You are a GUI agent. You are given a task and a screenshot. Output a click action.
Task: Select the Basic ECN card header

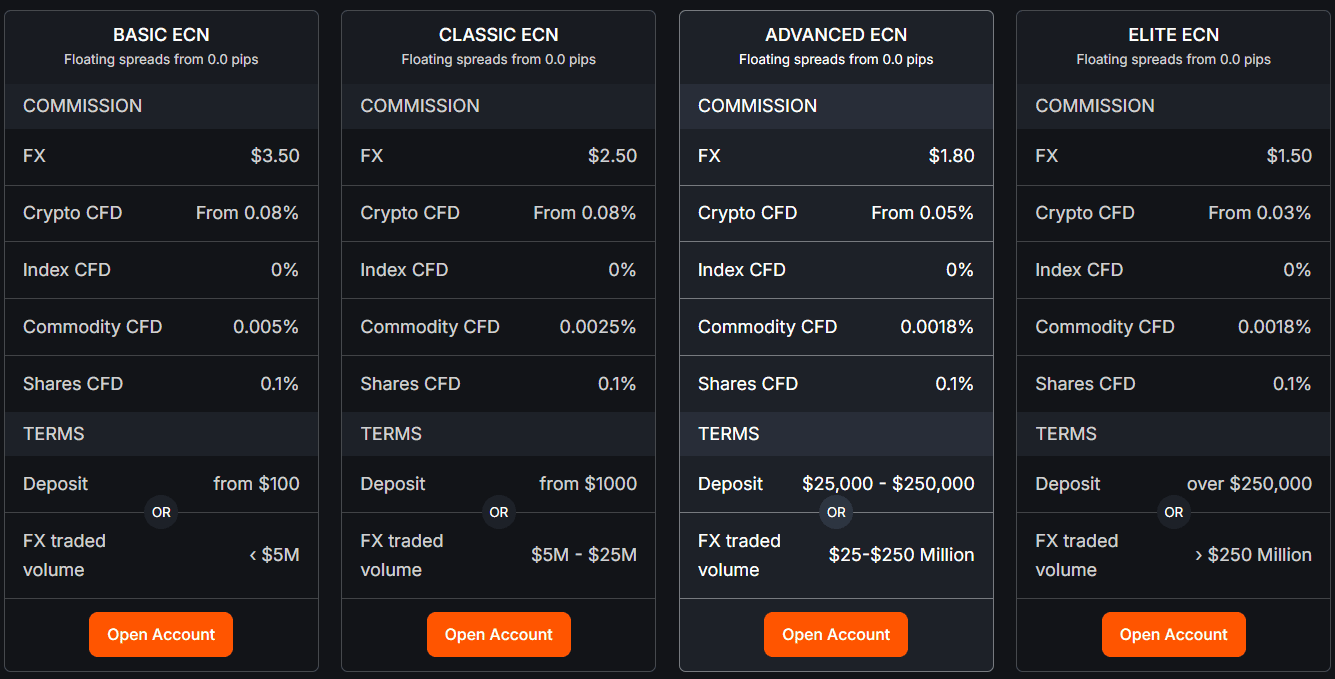coord(160,34)
